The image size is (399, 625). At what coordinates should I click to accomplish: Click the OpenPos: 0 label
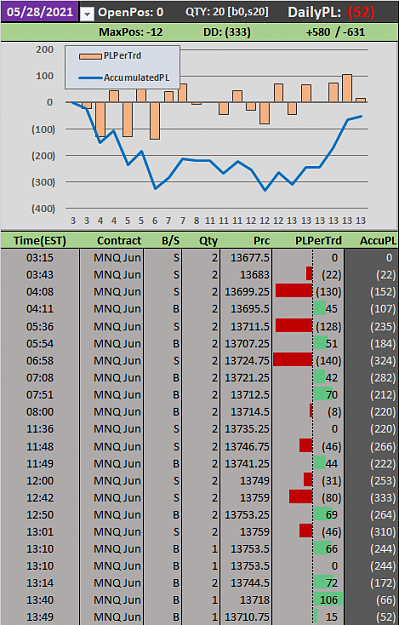(x=131, y=12)
